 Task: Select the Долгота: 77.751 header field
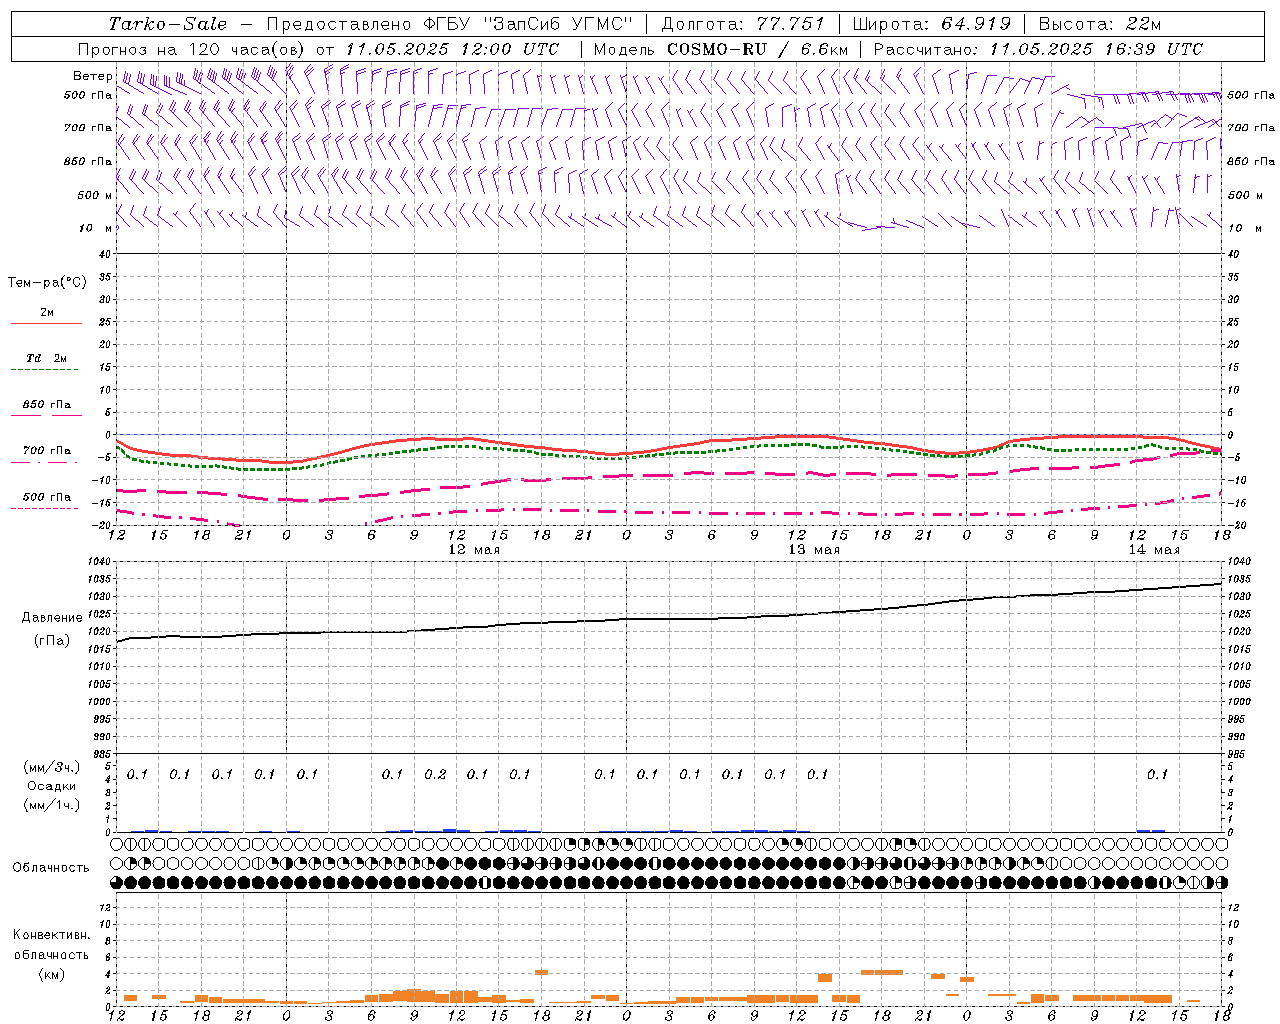tap(743, 24)
